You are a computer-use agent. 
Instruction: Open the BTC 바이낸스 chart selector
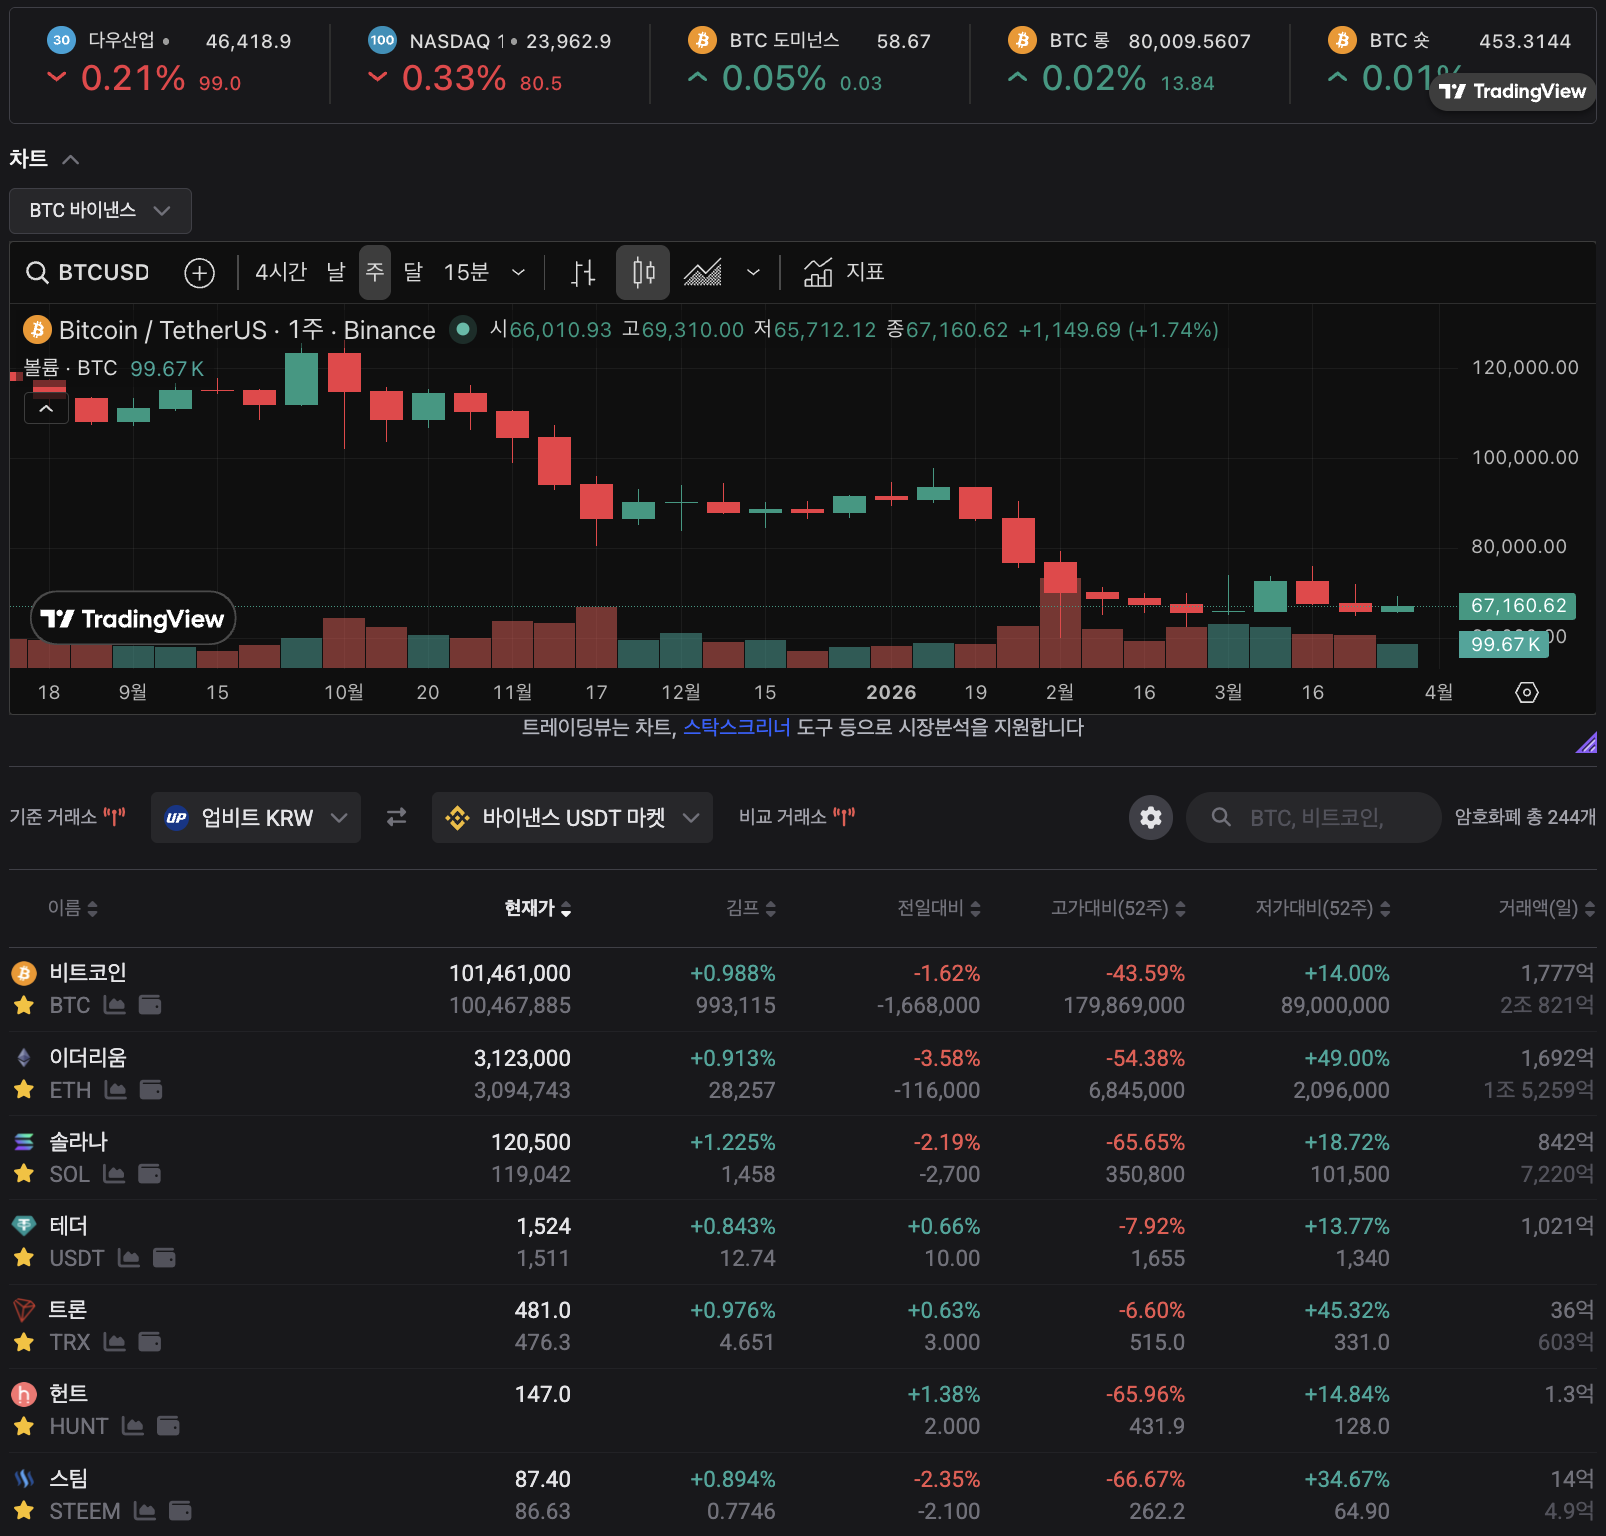pyautogui.click(x=100, y=211)
